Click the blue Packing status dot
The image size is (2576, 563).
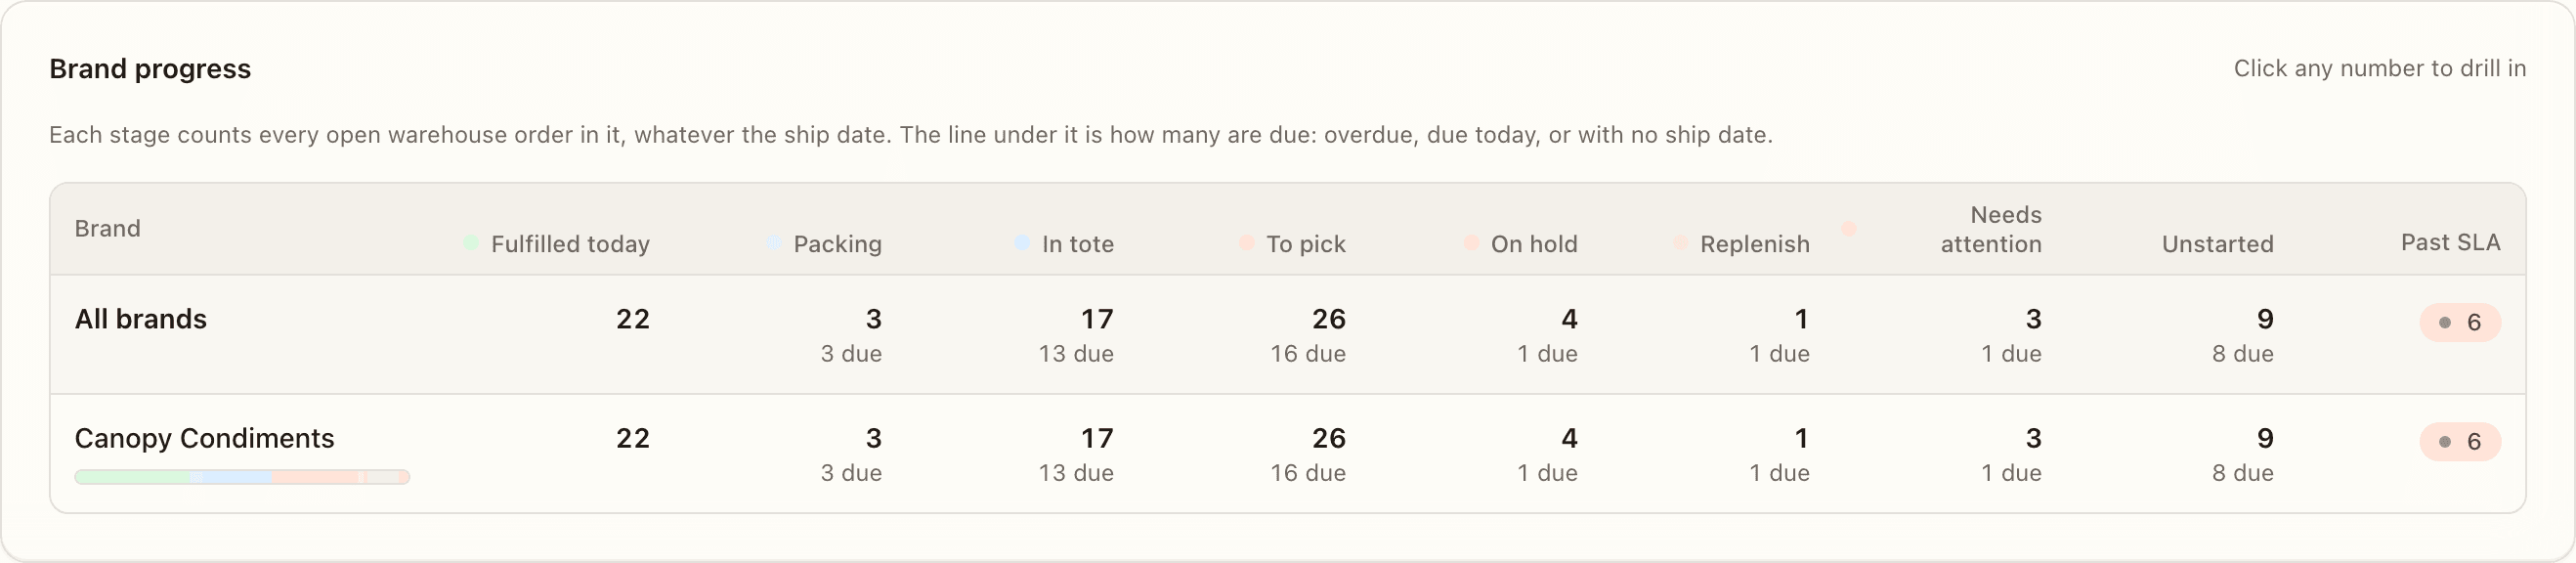[x=774, y=243]
